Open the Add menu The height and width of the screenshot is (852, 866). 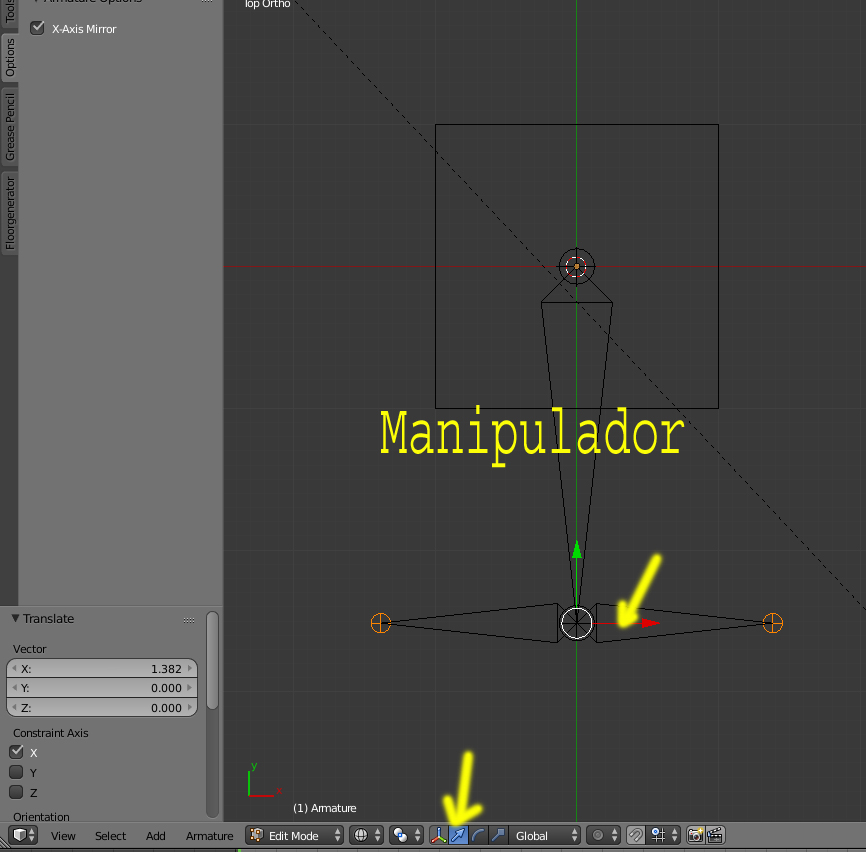[x=156, y=836]
